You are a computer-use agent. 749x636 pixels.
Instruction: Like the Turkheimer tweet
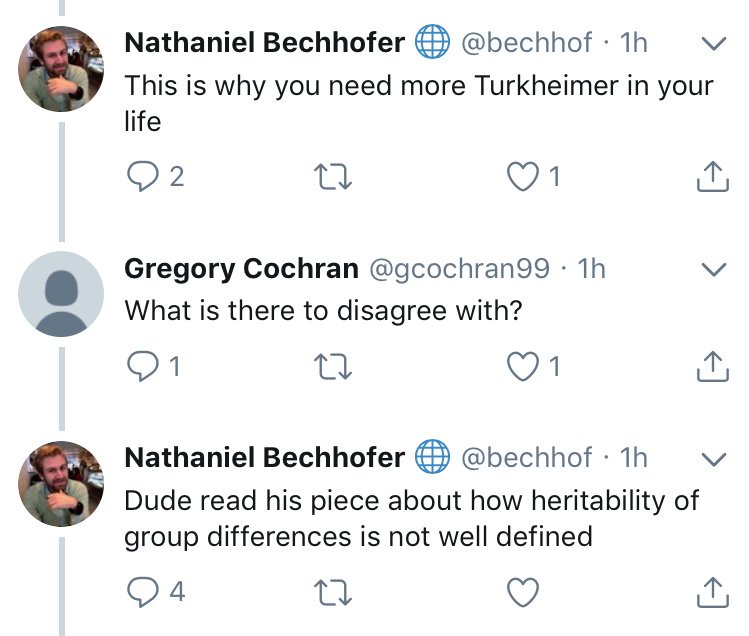coord(521,177)
